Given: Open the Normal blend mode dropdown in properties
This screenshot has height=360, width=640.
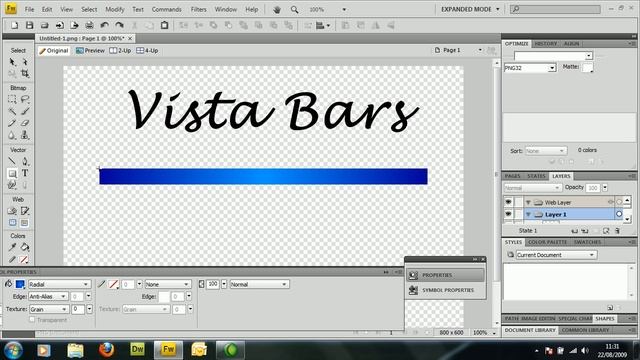Looking at the screenshot, I should (259, 284).
